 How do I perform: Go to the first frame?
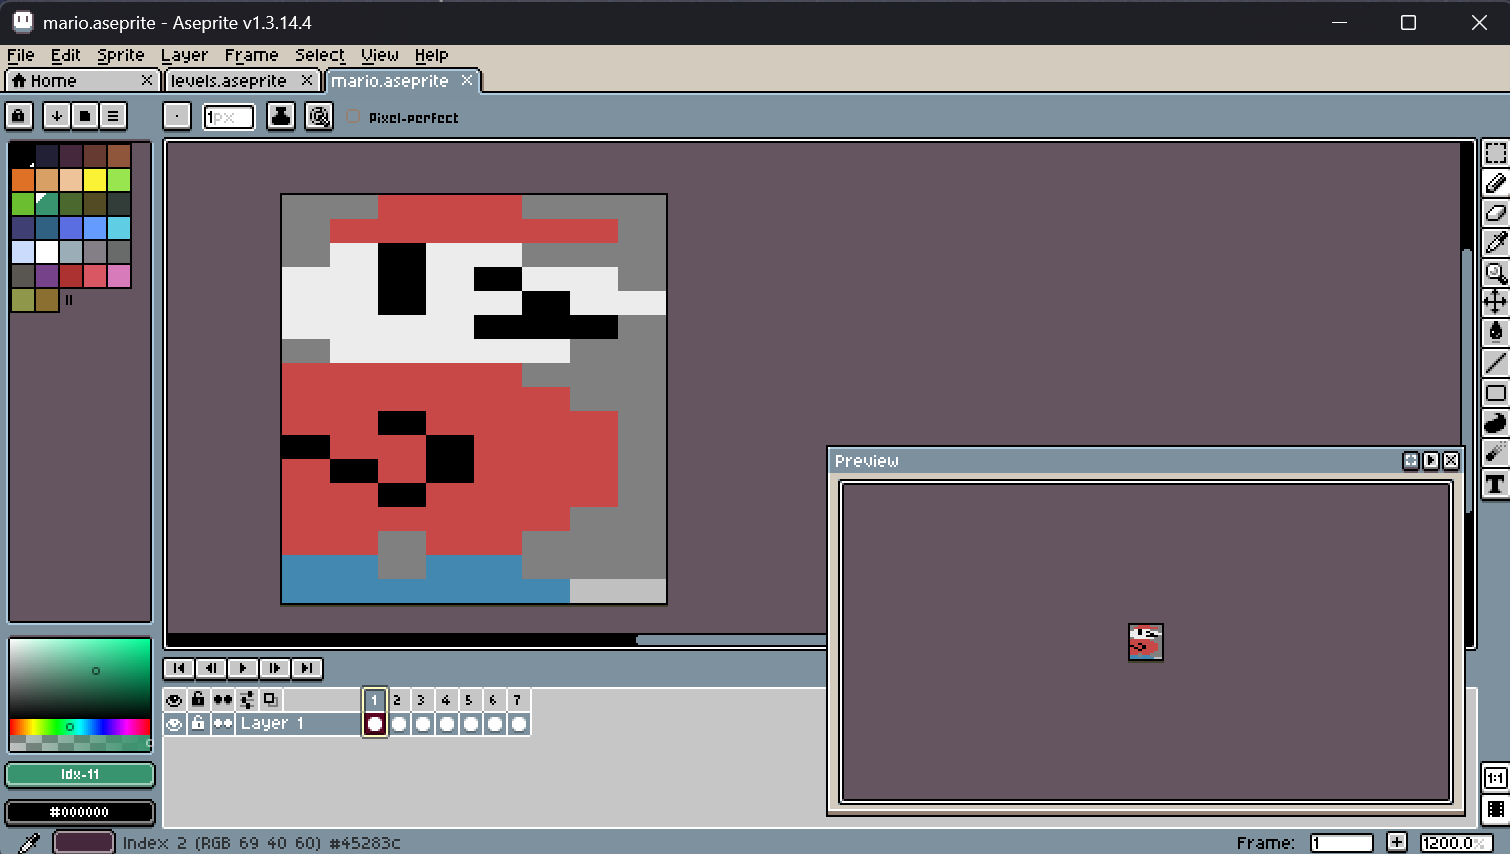[x=179, y=668]
